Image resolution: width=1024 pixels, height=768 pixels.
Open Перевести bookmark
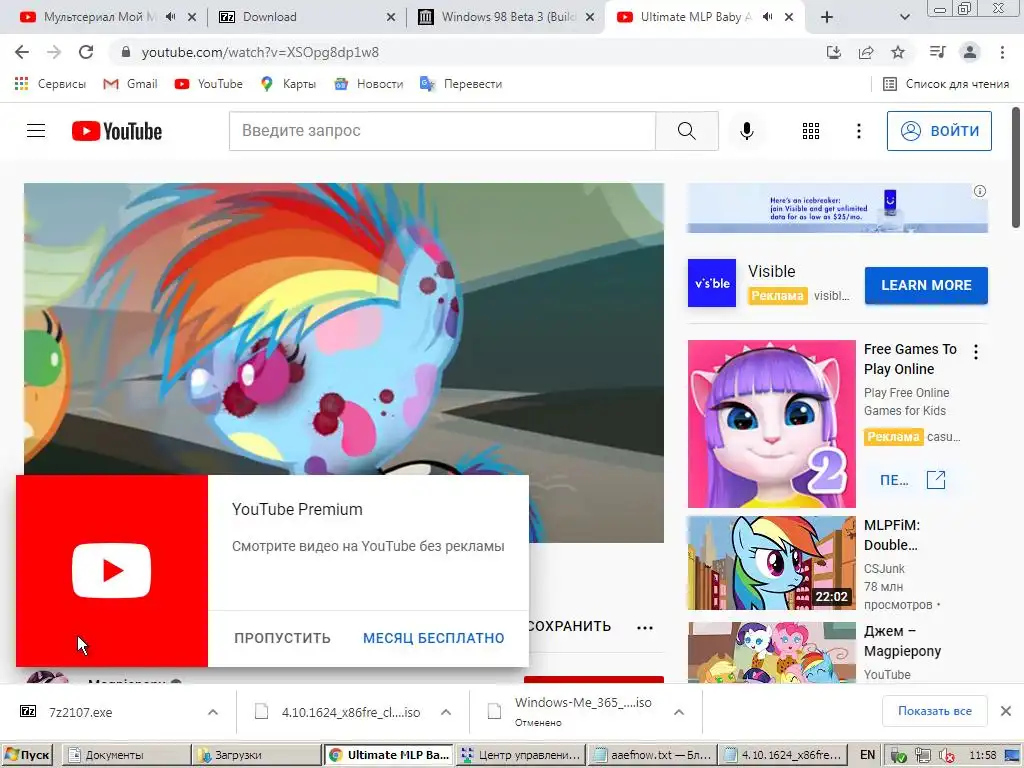[461, 84]
